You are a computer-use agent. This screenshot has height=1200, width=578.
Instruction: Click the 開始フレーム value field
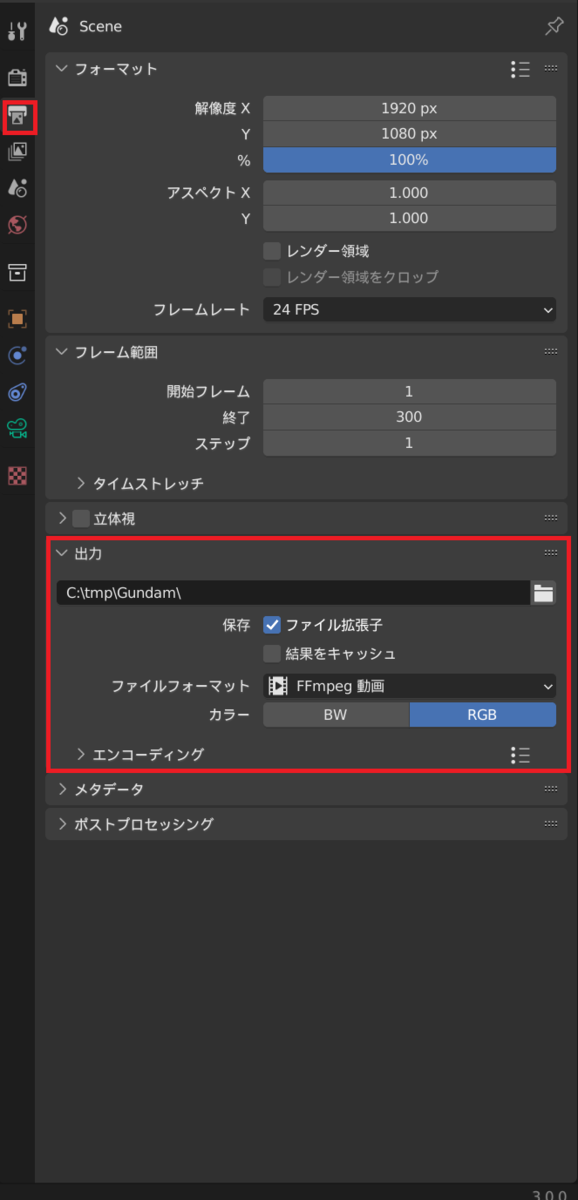point(409,392)
